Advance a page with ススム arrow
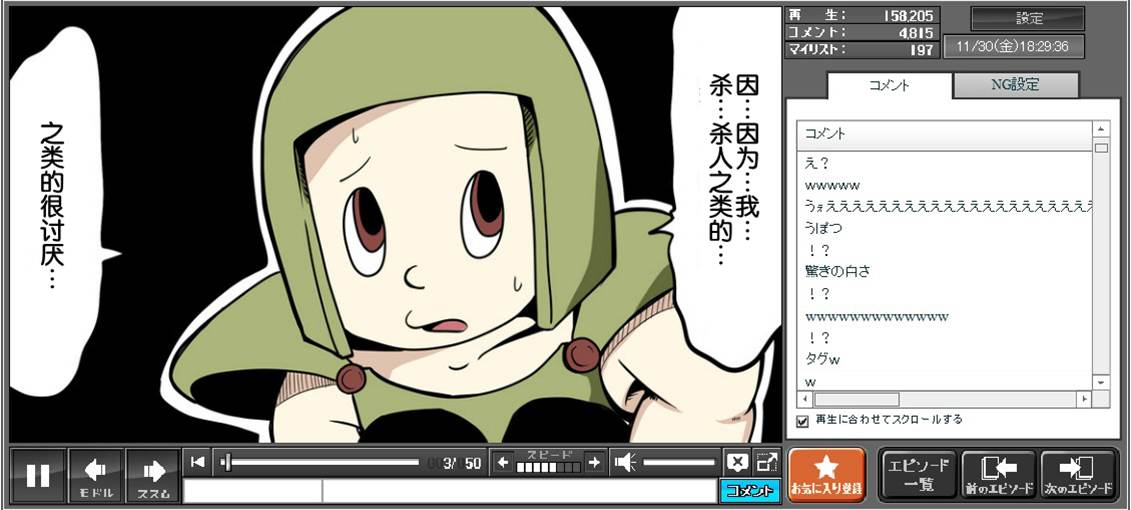Image resolution: width=1131 pixels, height=510 pixels. pos(153,476)
